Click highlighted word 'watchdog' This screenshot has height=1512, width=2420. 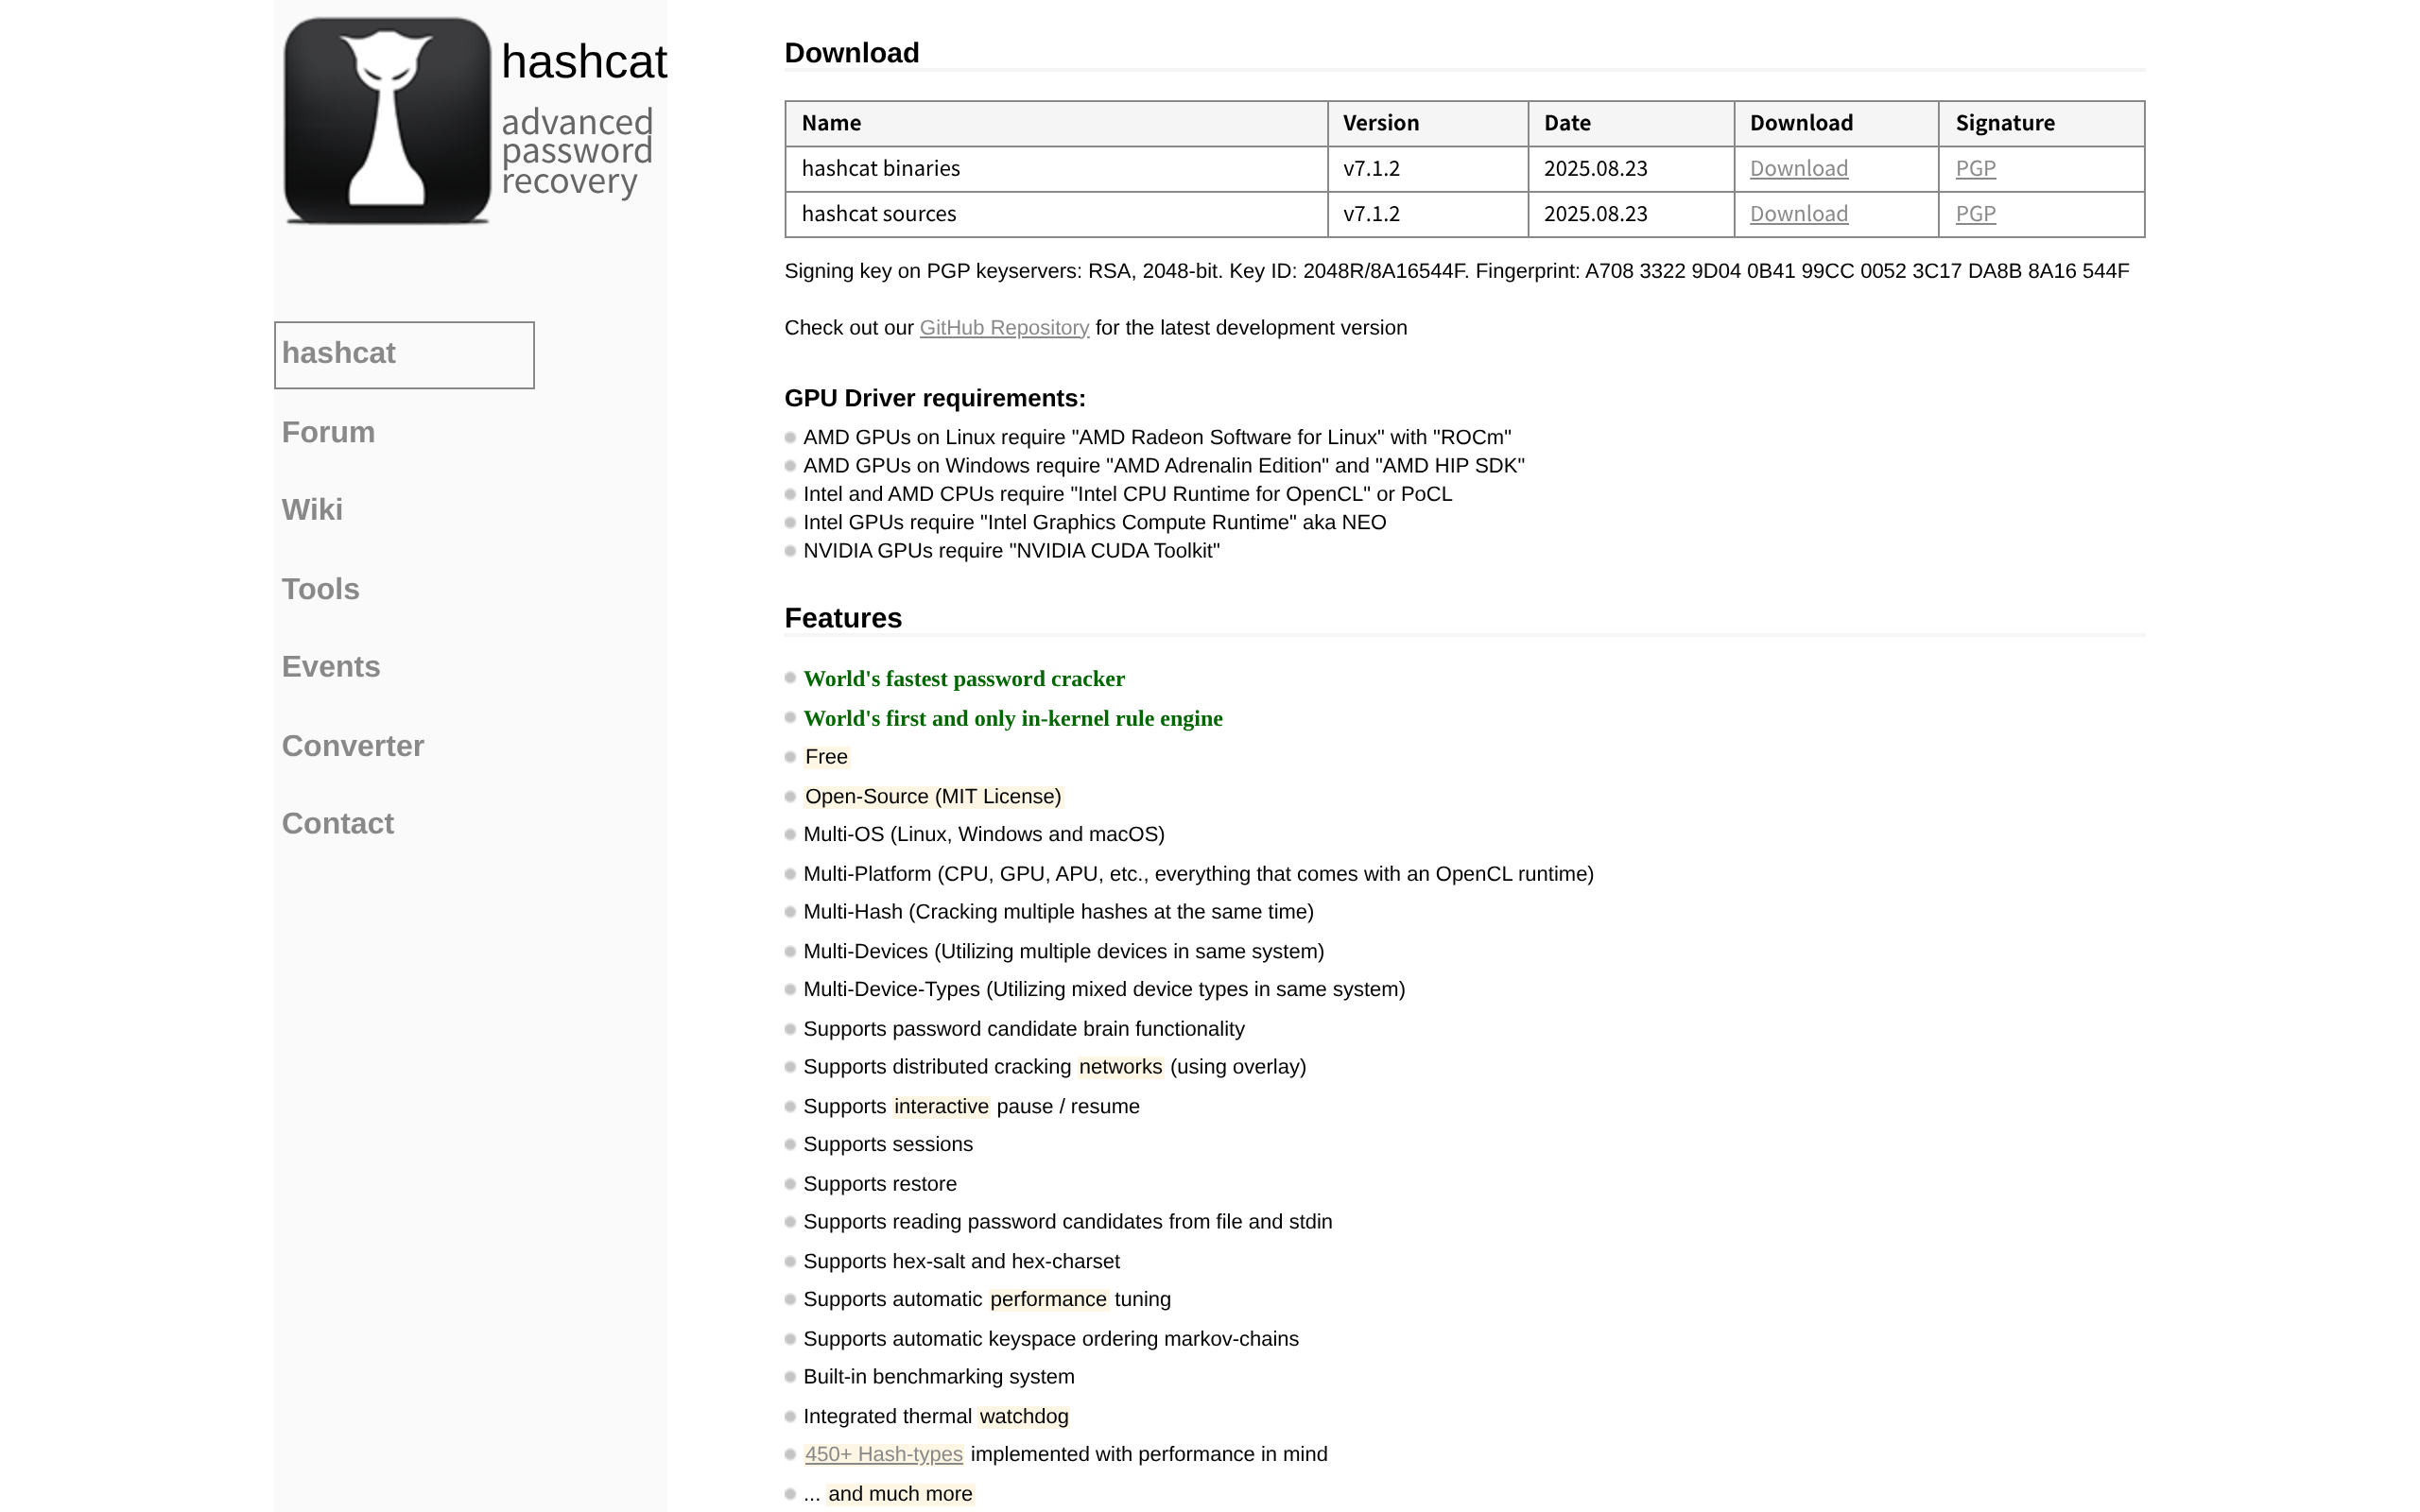pyautogui.click(x=1024, y=1417)
